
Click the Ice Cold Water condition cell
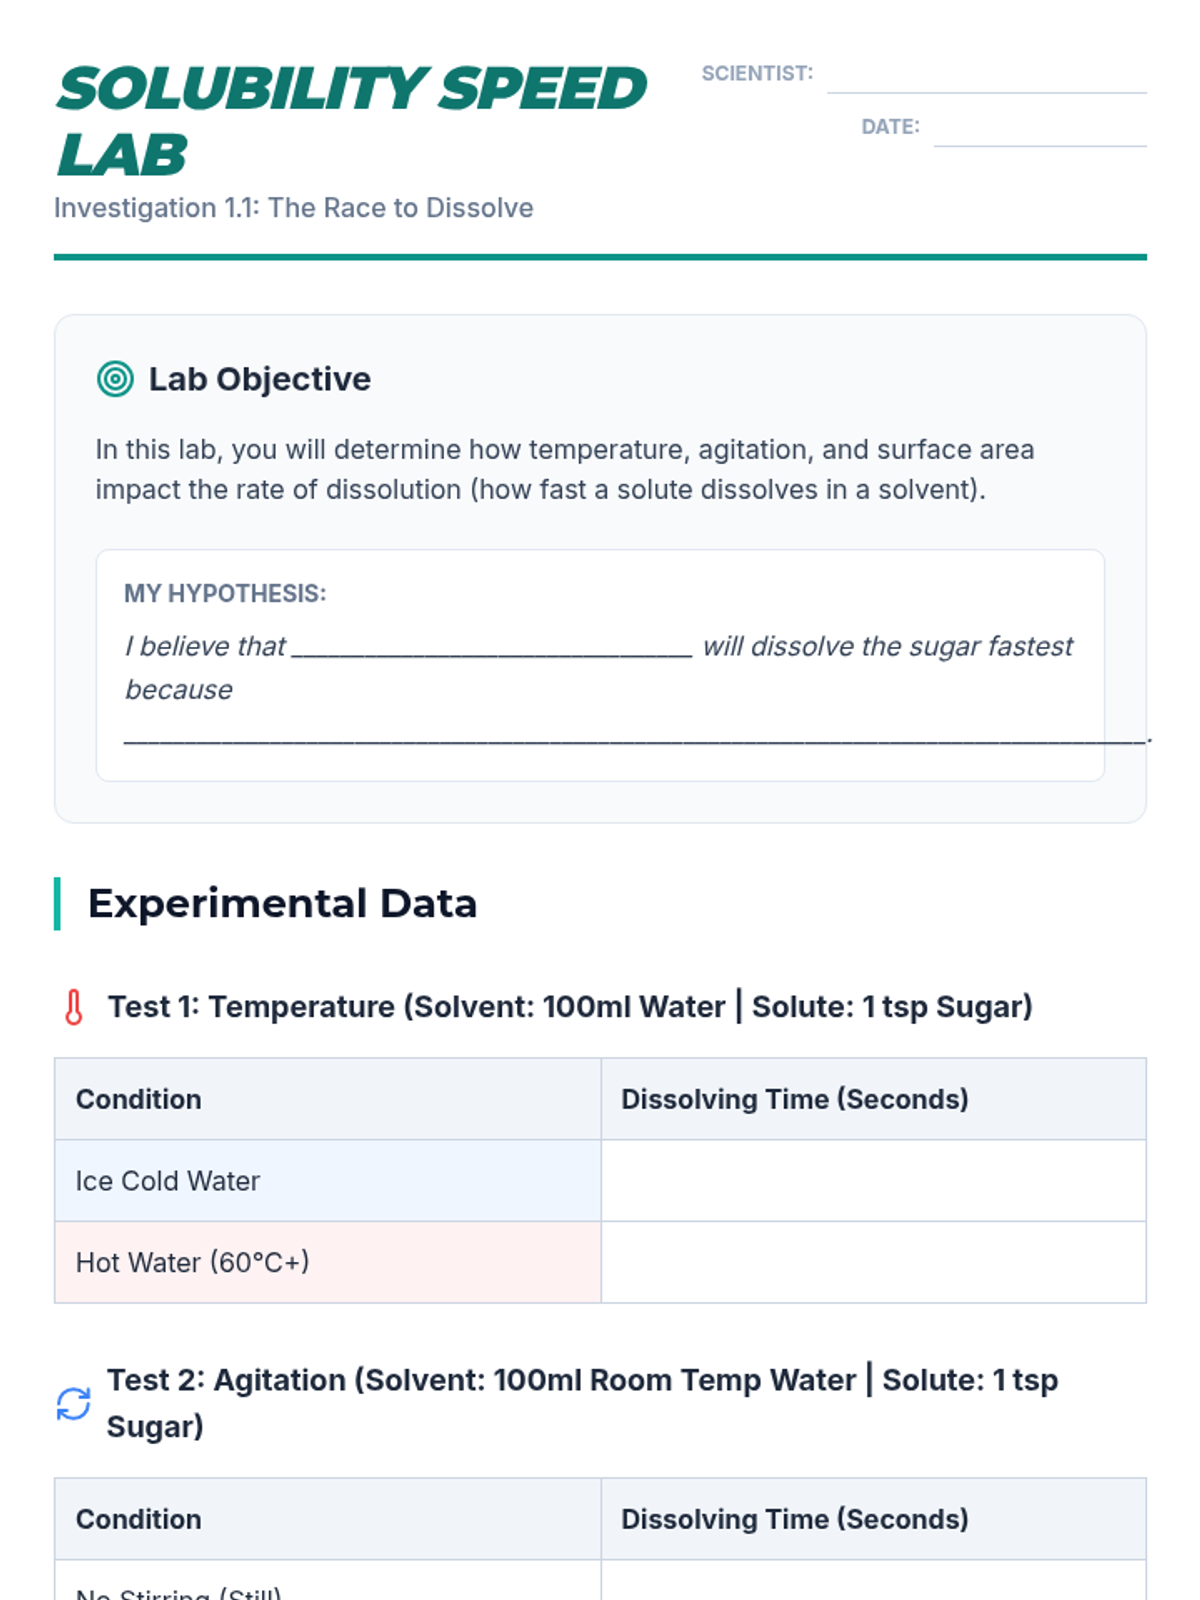coord(327,1181)
